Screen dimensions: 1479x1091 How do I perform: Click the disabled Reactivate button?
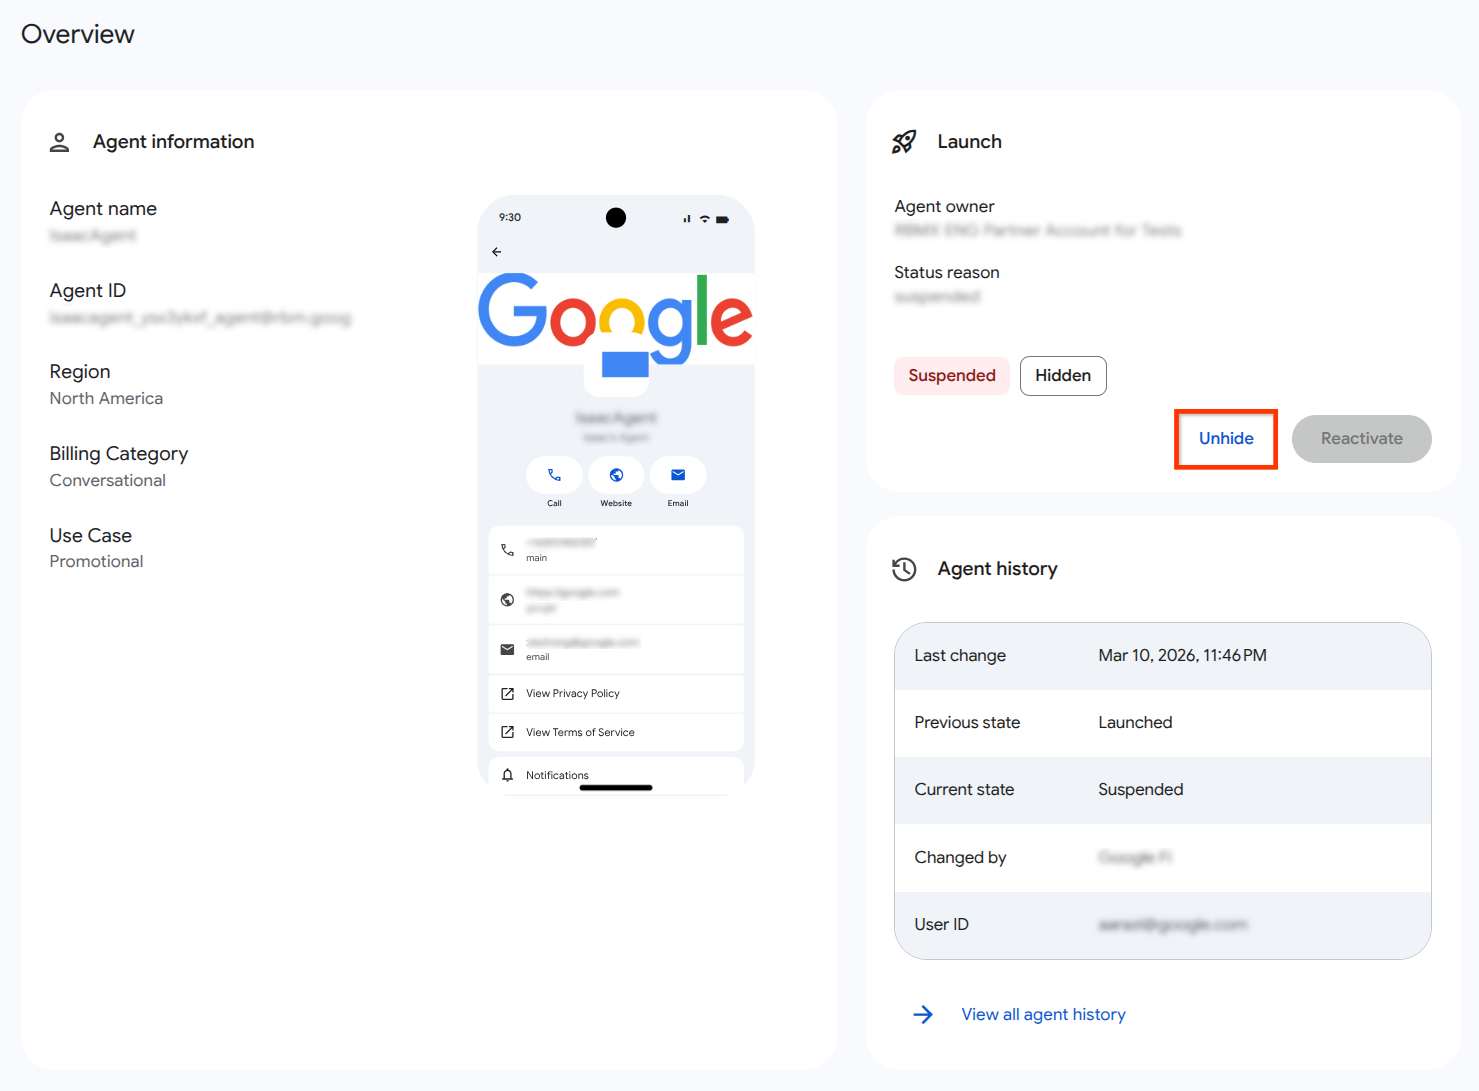(x=1361, y=438)
